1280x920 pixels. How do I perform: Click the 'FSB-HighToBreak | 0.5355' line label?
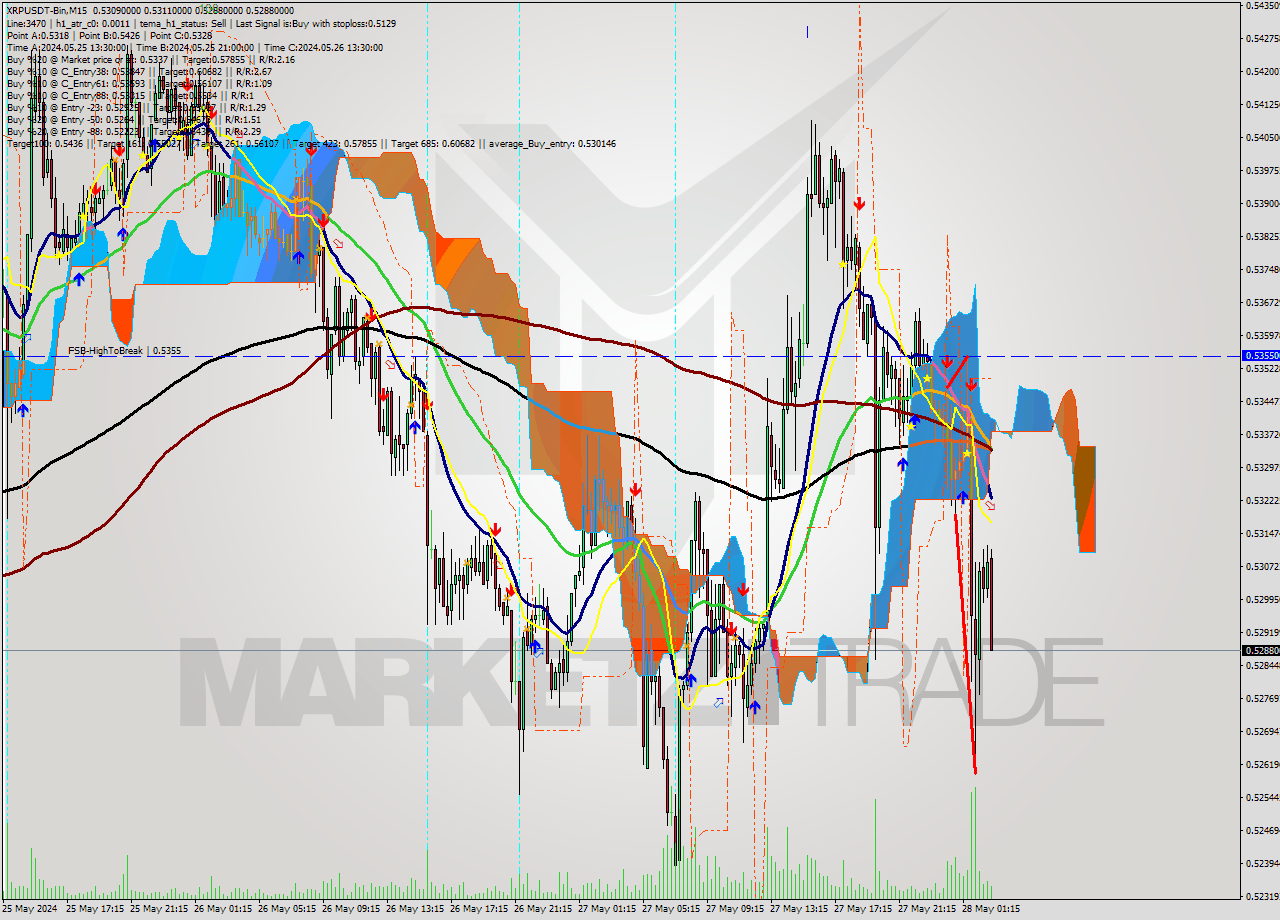[125, 351]
